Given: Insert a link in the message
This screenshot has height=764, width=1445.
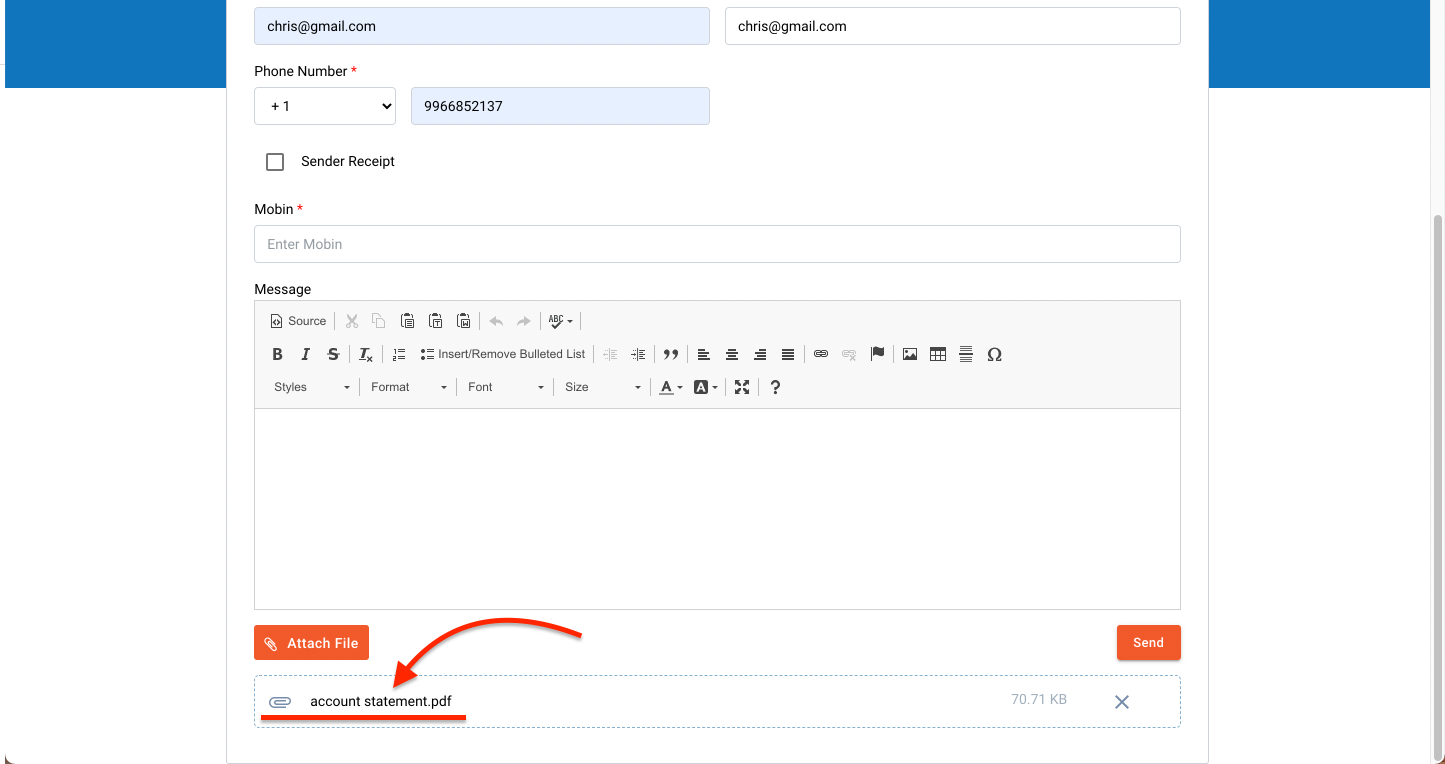Looking at the screenshot, I should pos(821,354).
